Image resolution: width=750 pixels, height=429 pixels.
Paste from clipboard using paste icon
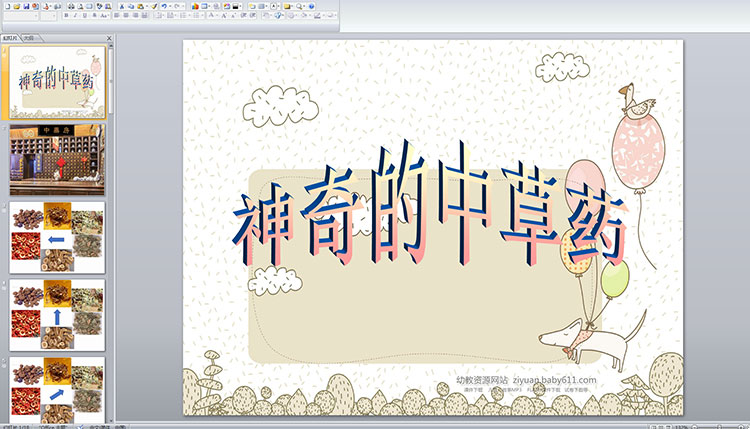[x=140, y=6]
